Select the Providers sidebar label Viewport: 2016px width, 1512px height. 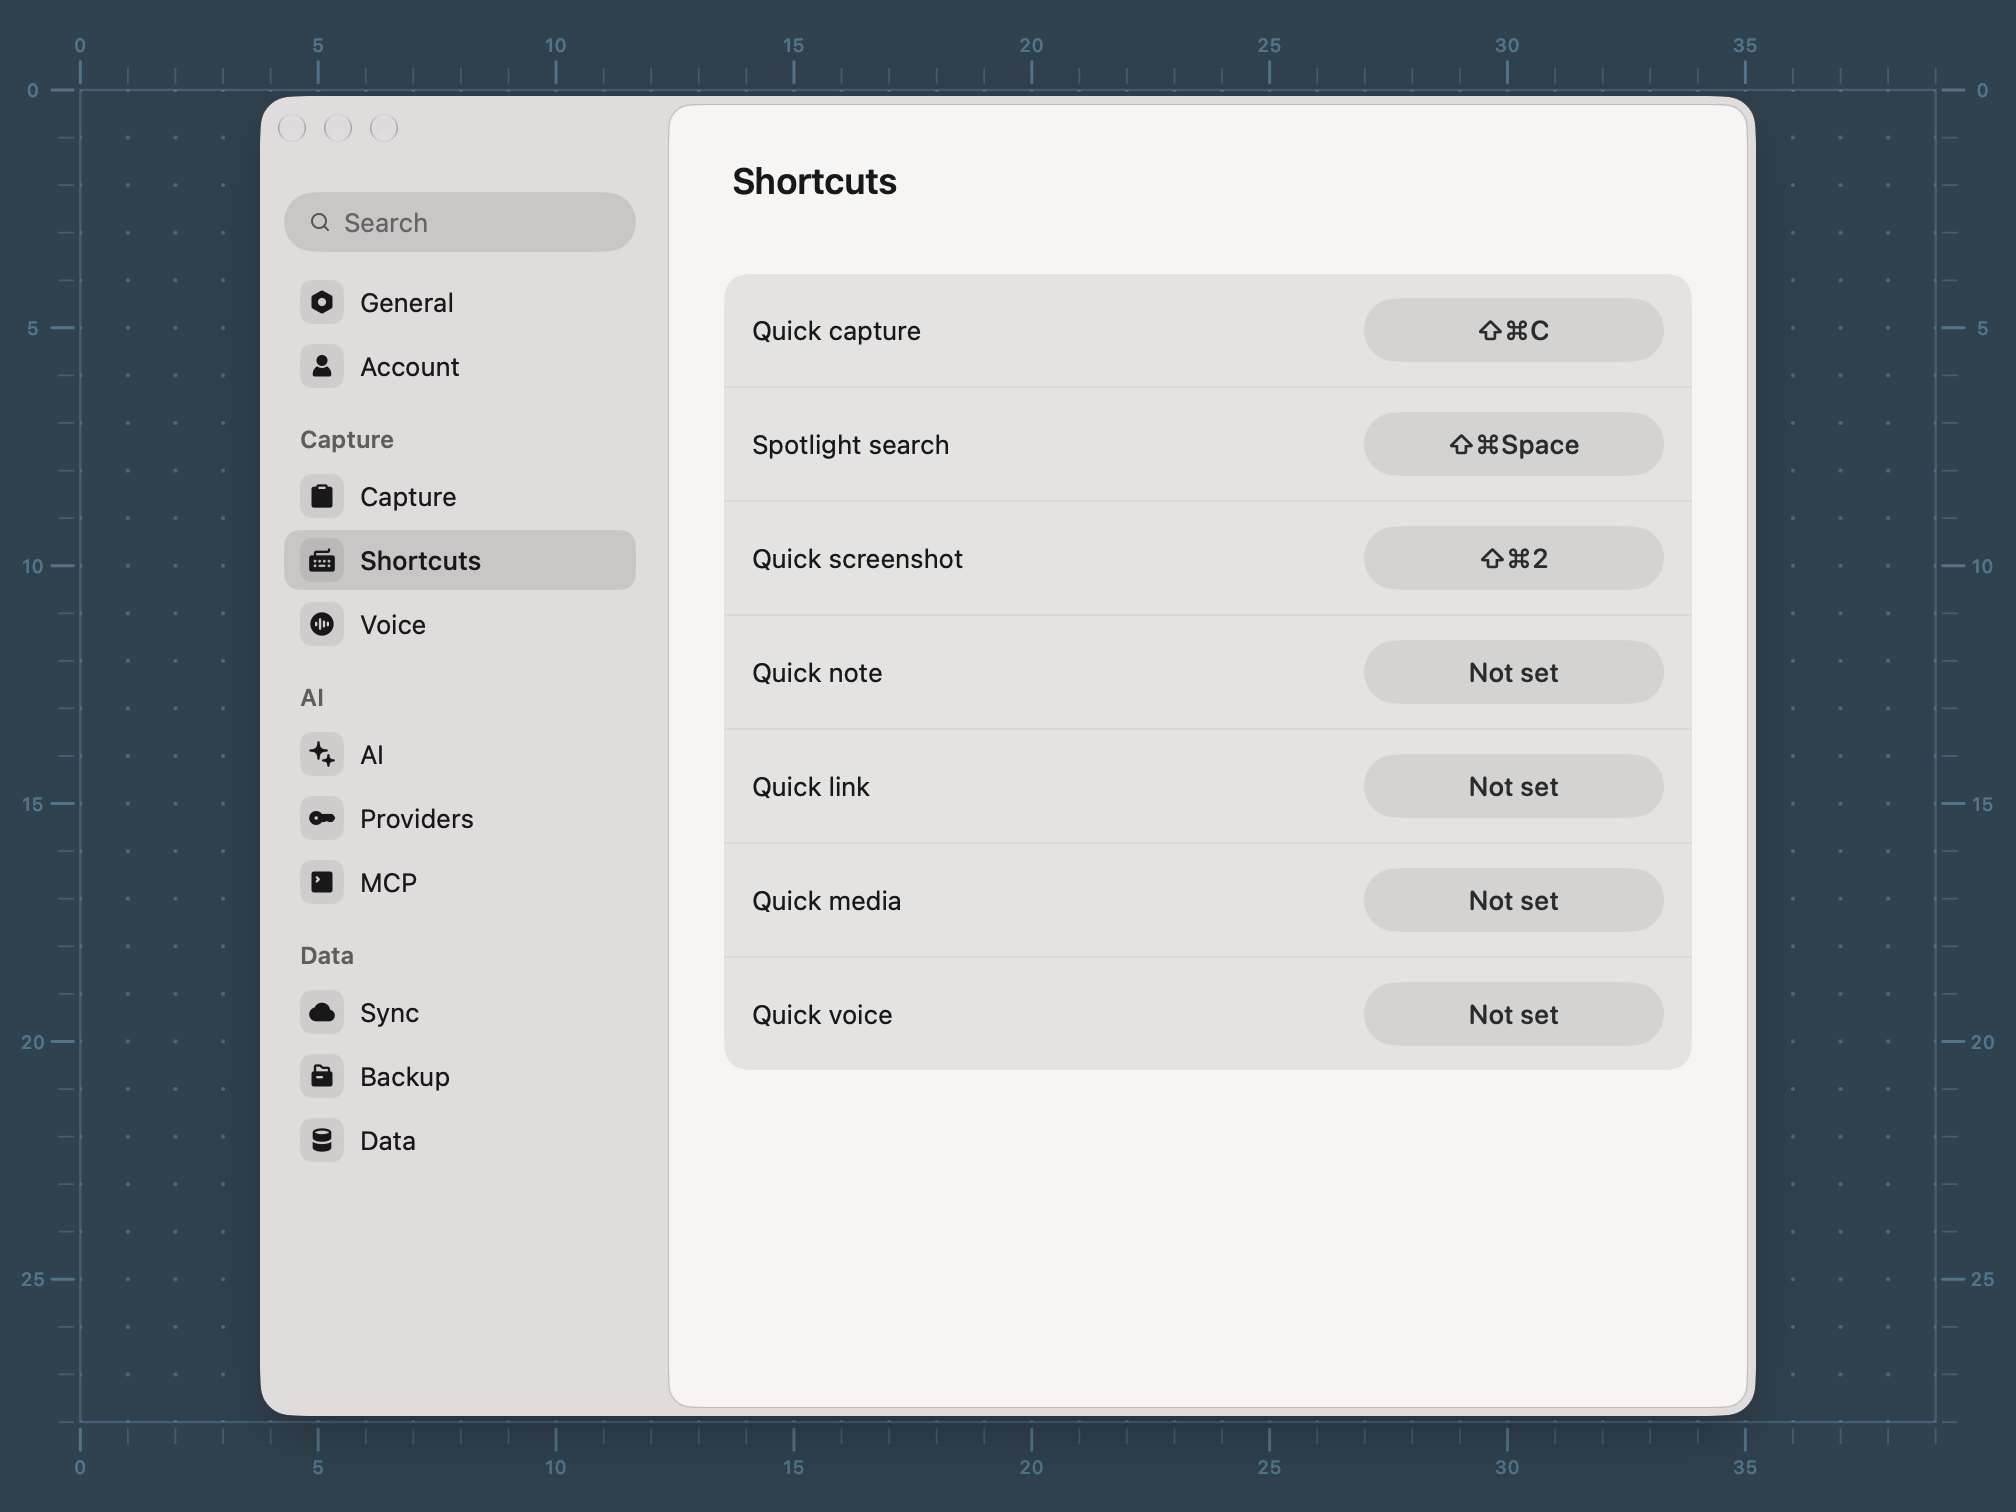coord(417,819)
